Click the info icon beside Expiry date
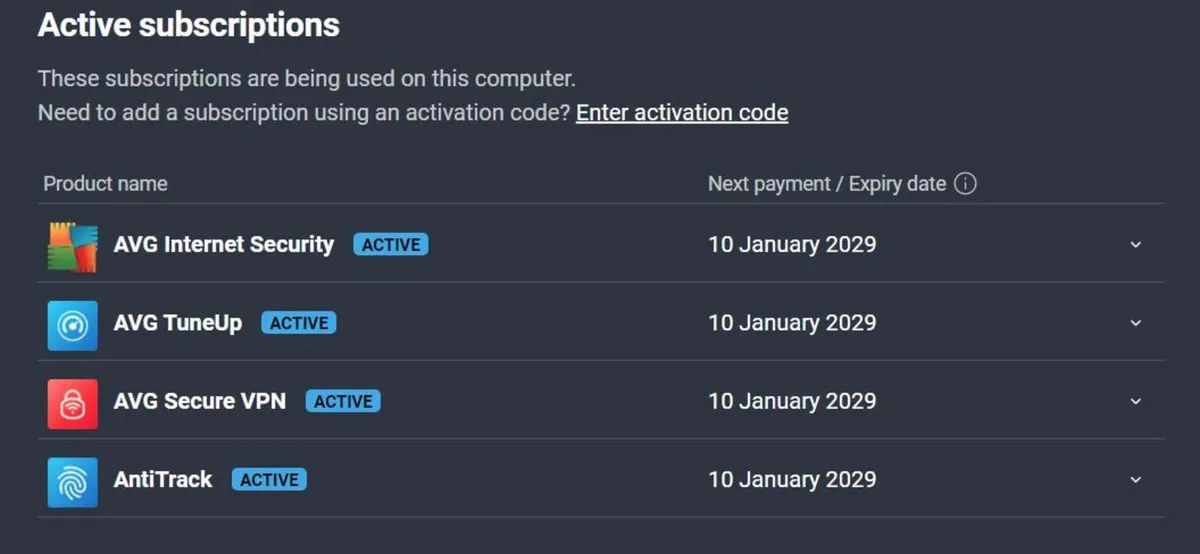This screenshot has width=1200, height=554. coord(965,184)
